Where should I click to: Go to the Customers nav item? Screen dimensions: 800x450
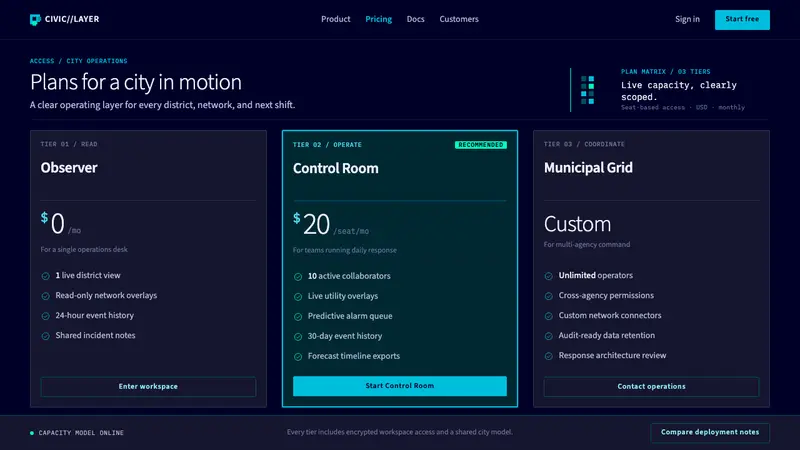(459, 19)
